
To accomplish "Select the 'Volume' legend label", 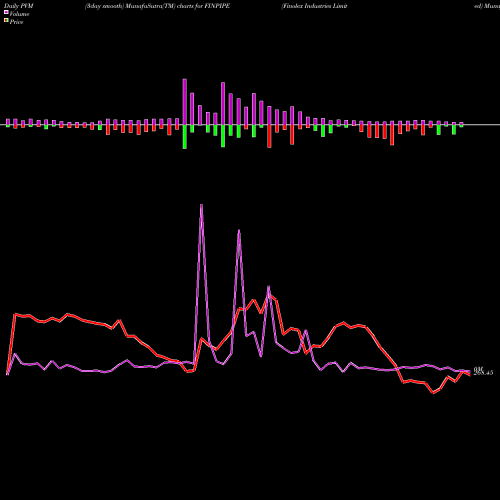I will pyautogui.click(x=19, y=14).
